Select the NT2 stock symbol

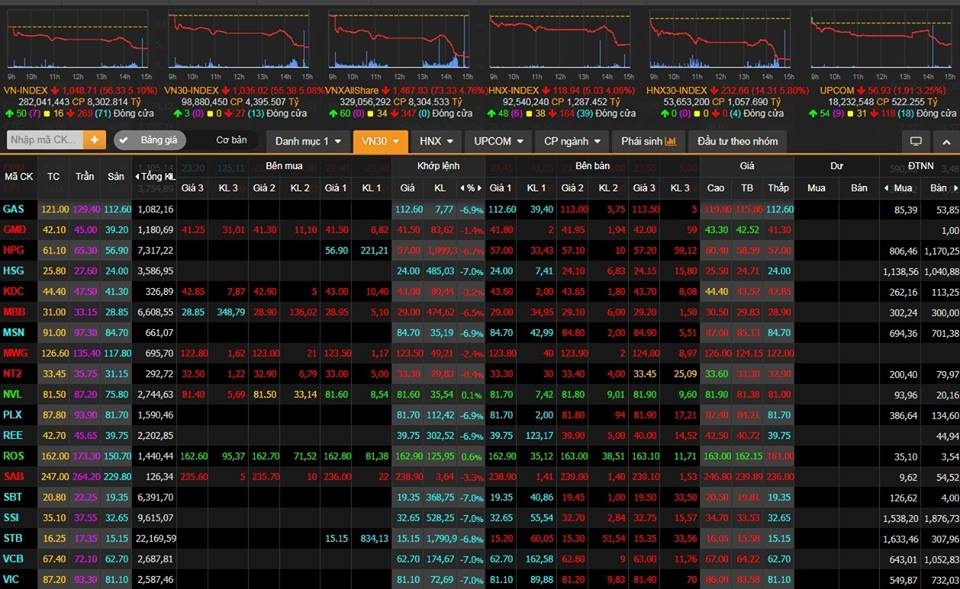pyautogui.click(x=12, y=373)
